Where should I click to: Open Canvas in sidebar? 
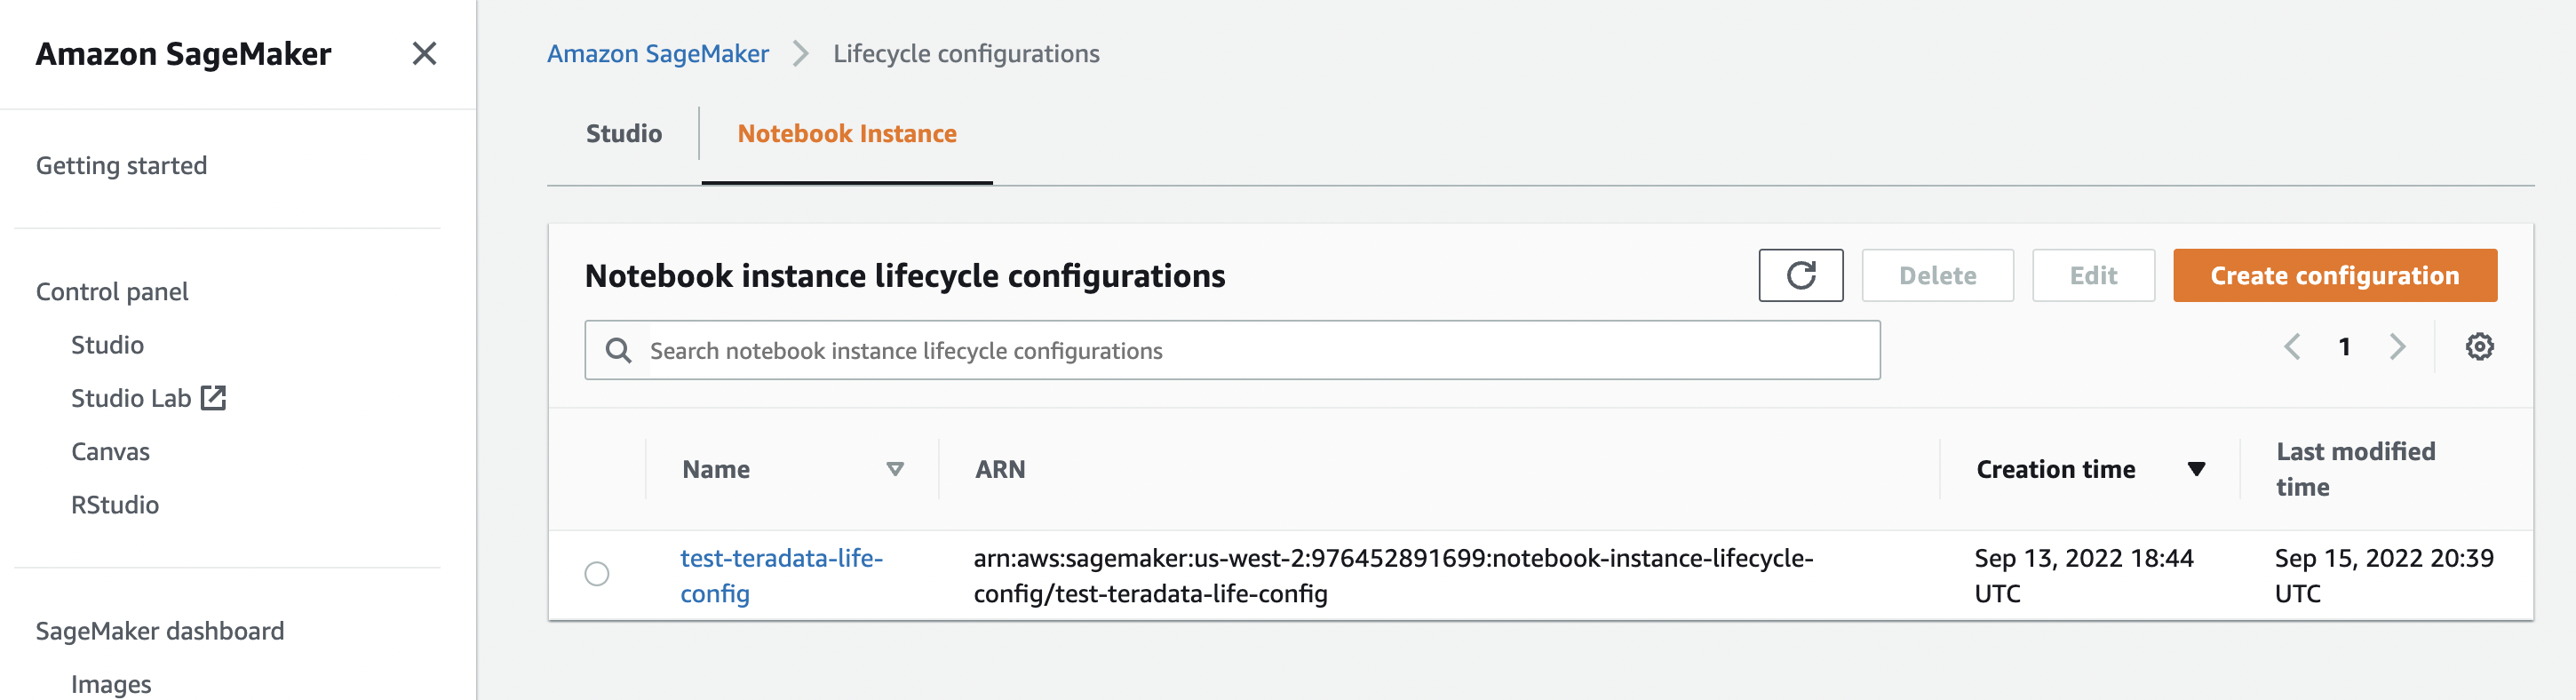(x=110, y=452)
